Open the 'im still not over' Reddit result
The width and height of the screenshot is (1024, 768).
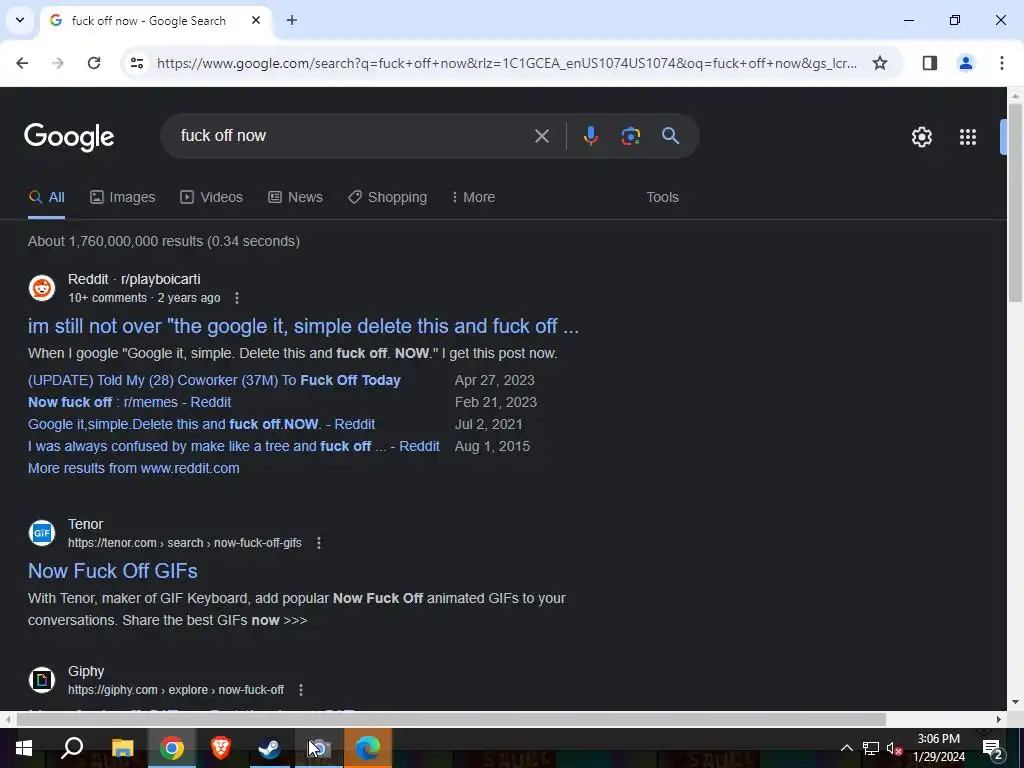pyautogui.click(x=303, y=326)
